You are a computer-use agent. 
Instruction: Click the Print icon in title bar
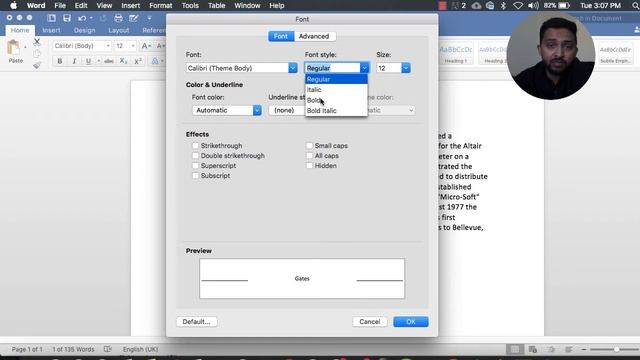118,18
